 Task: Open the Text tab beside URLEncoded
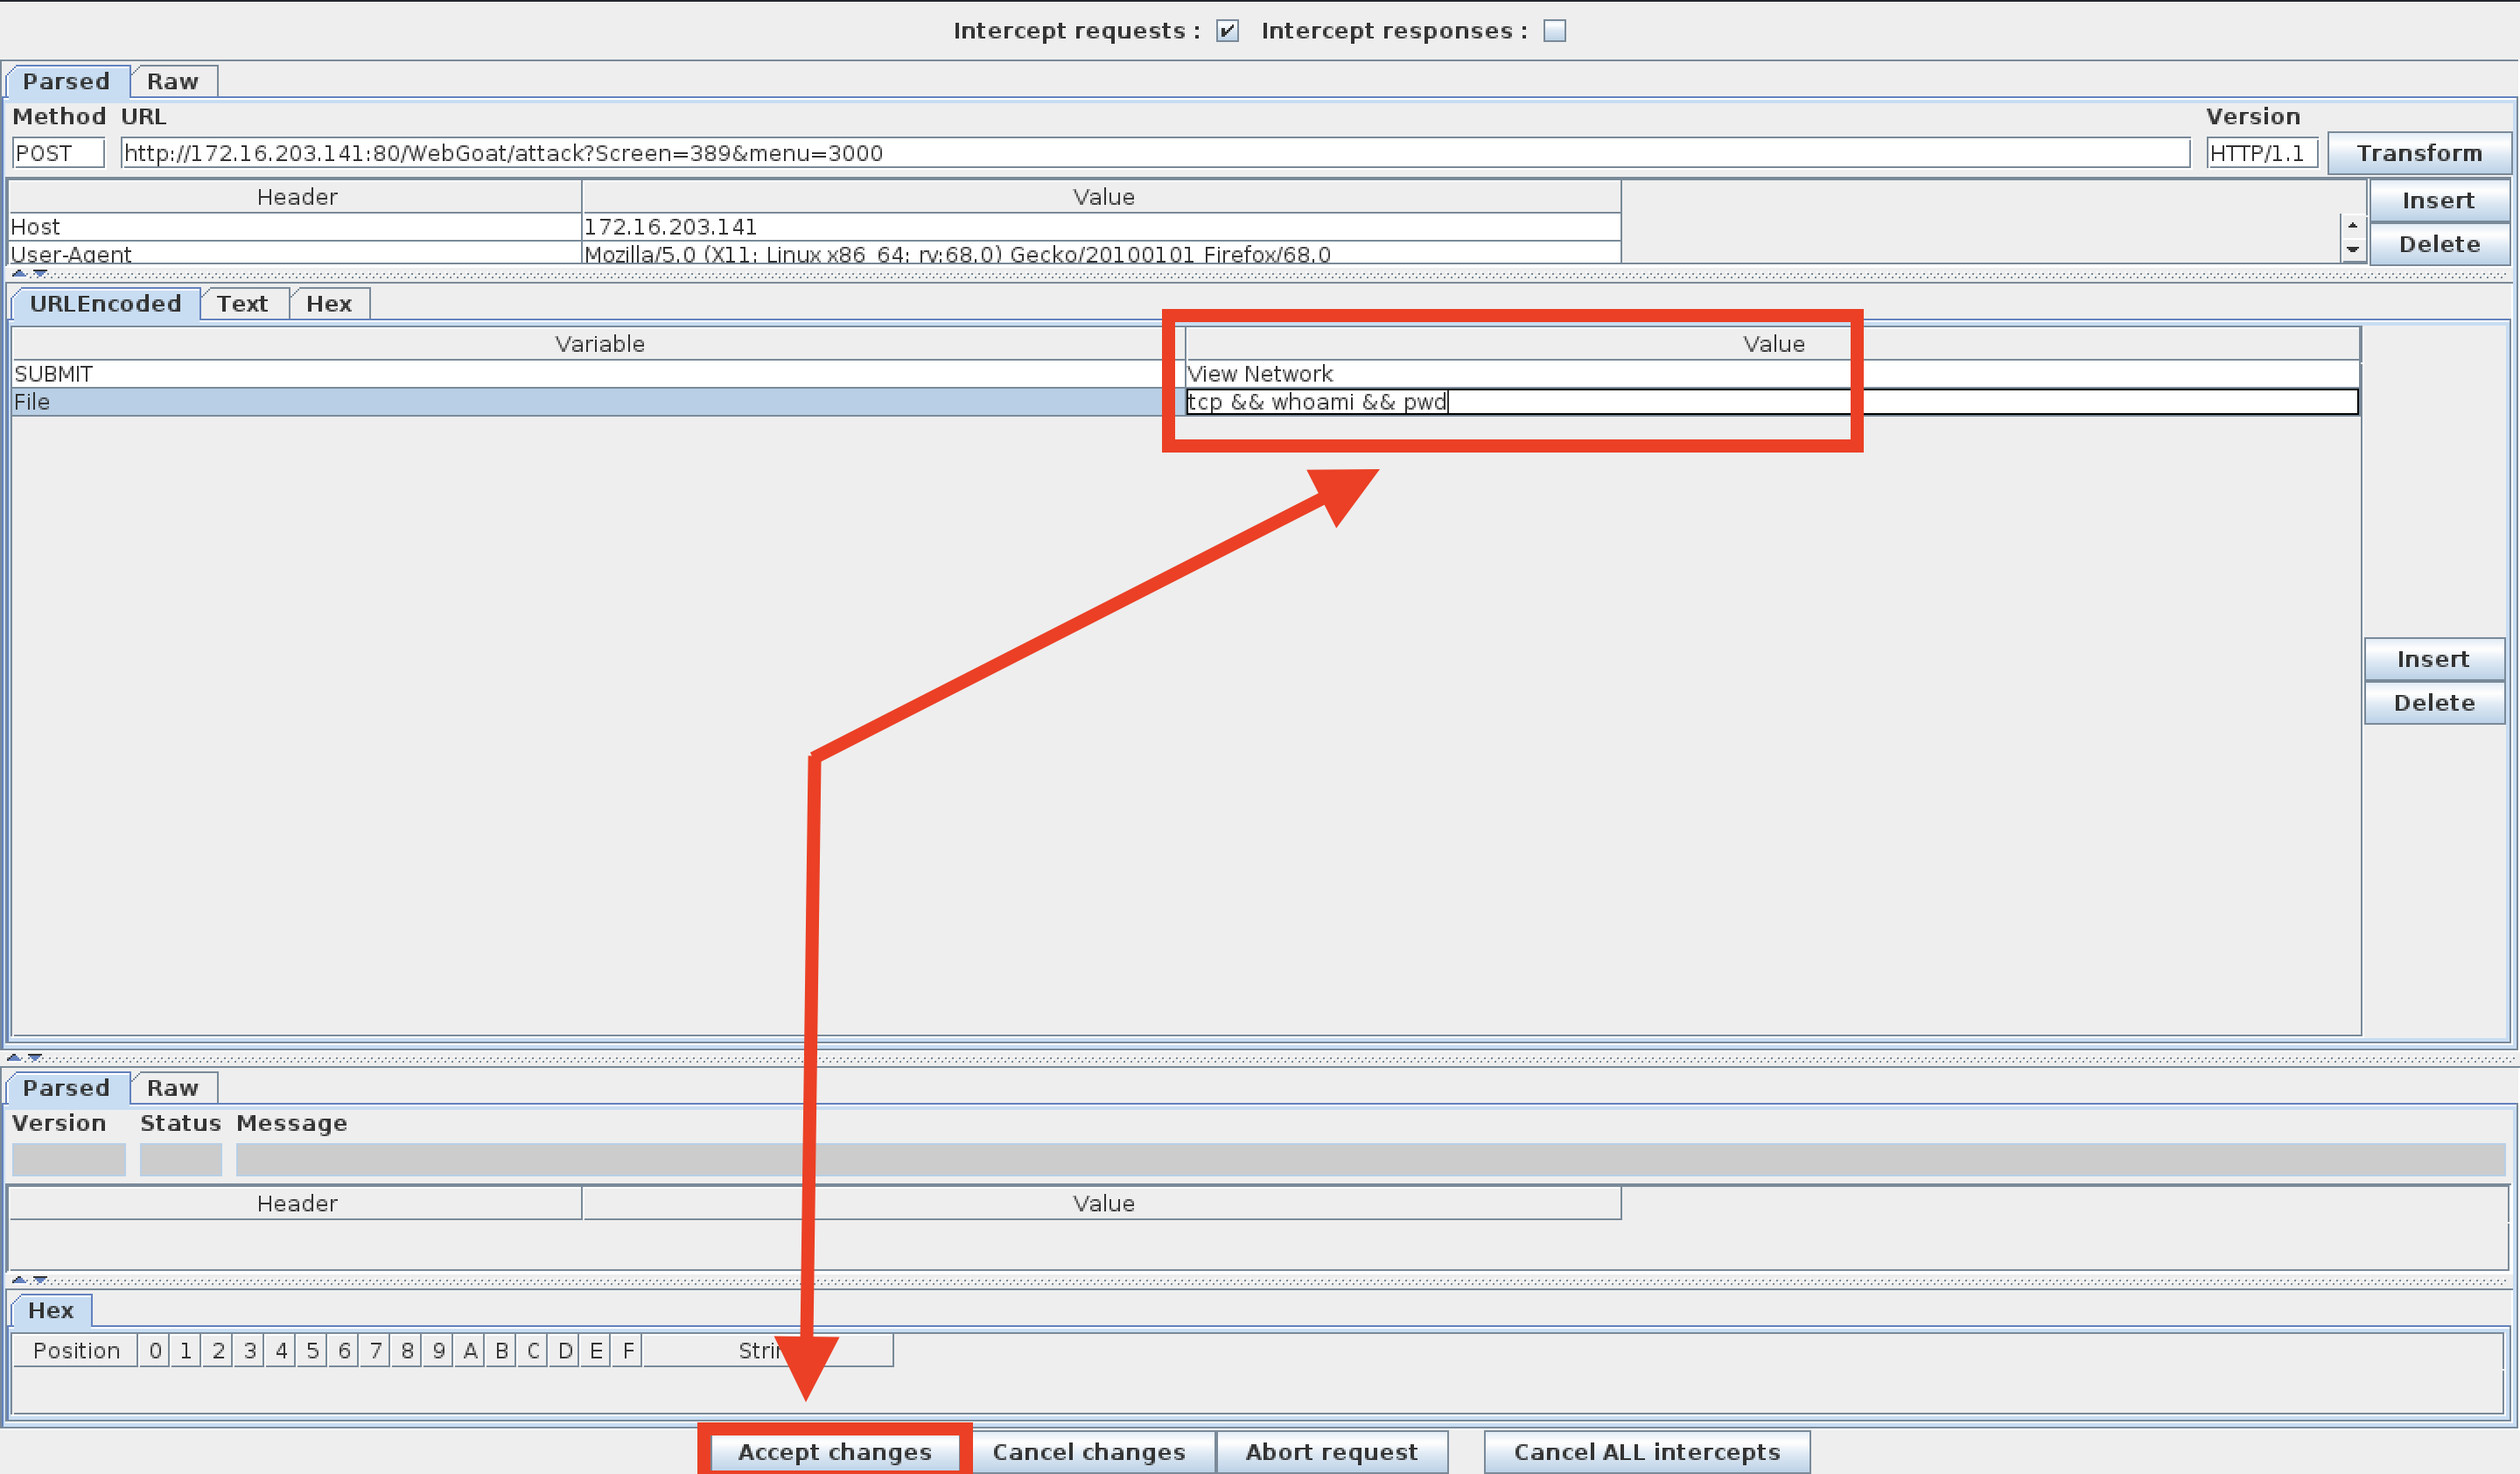pyautogui.click(x=242, y=303)
